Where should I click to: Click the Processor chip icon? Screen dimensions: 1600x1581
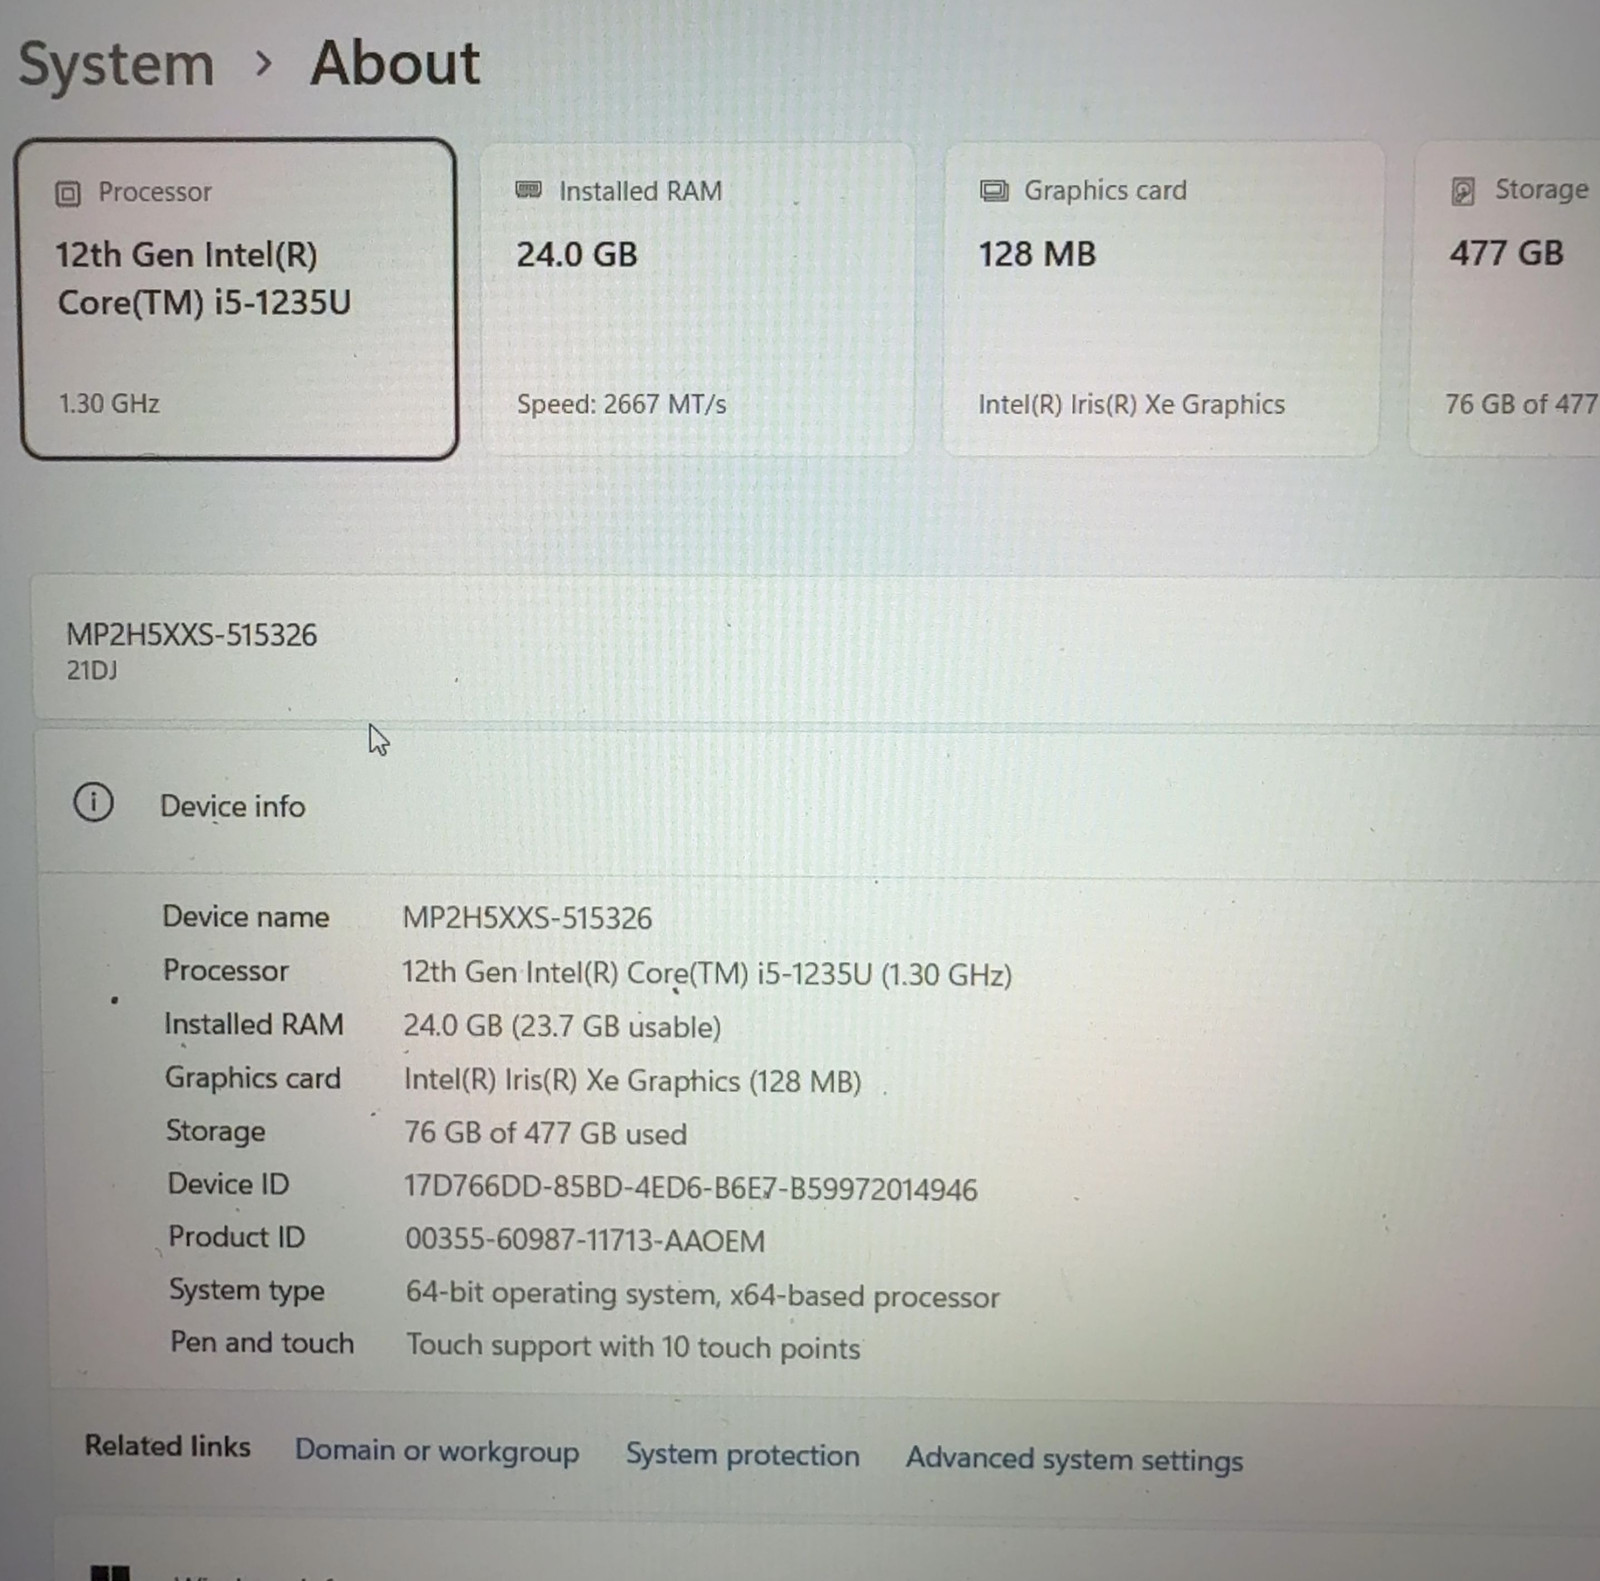coord(67,193)
